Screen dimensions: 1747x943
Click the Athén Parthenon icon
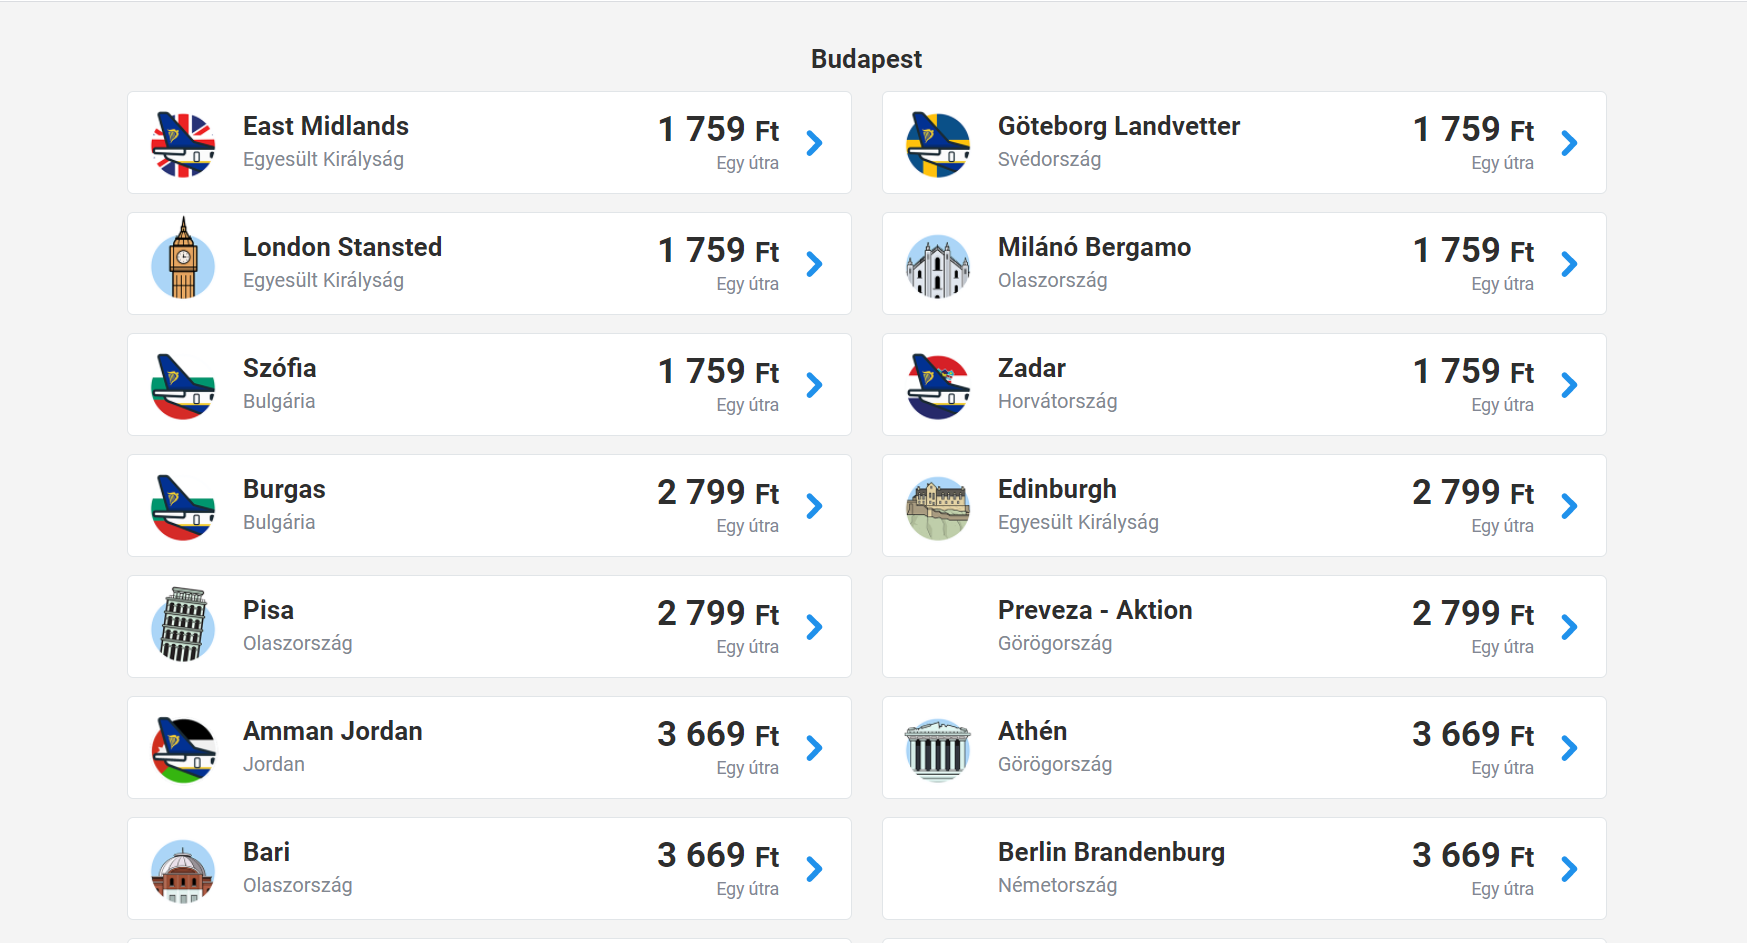pos(938,749)
